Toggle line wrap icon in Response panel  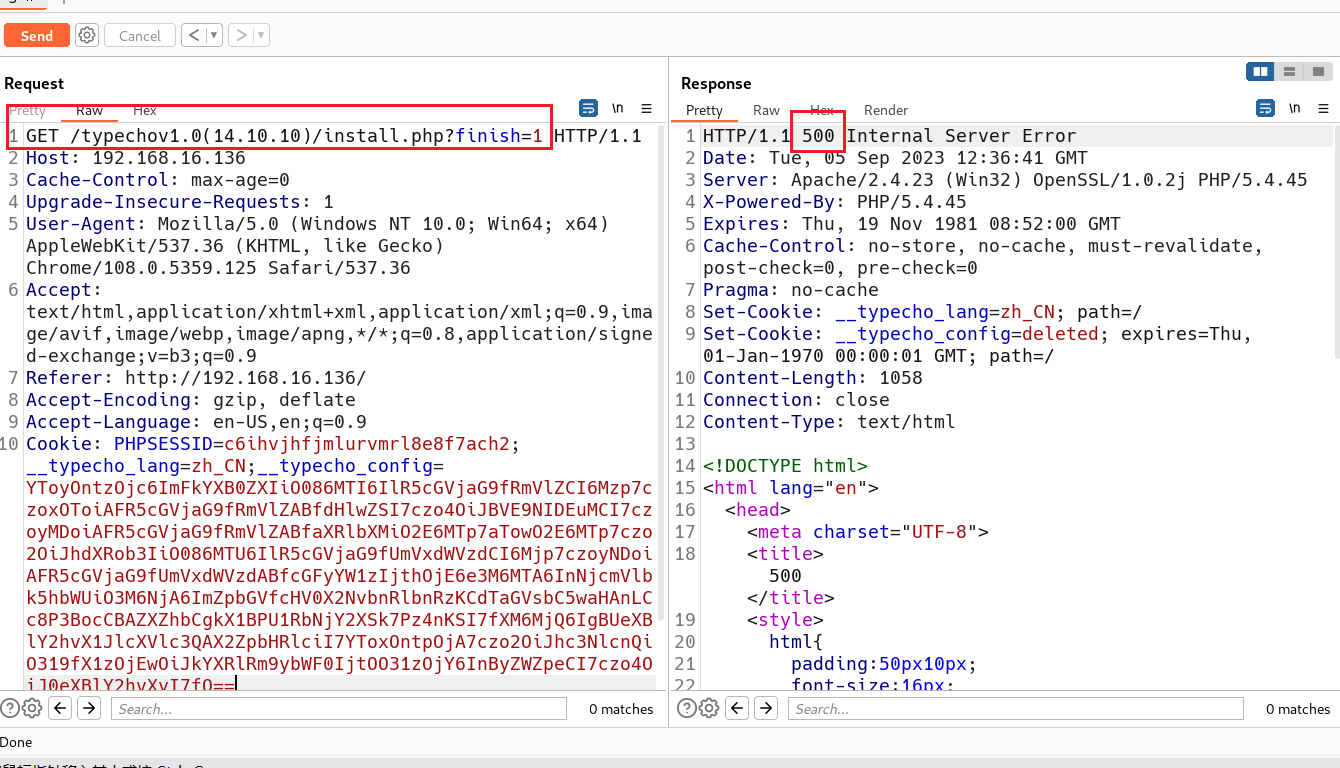pos(1266,108)
